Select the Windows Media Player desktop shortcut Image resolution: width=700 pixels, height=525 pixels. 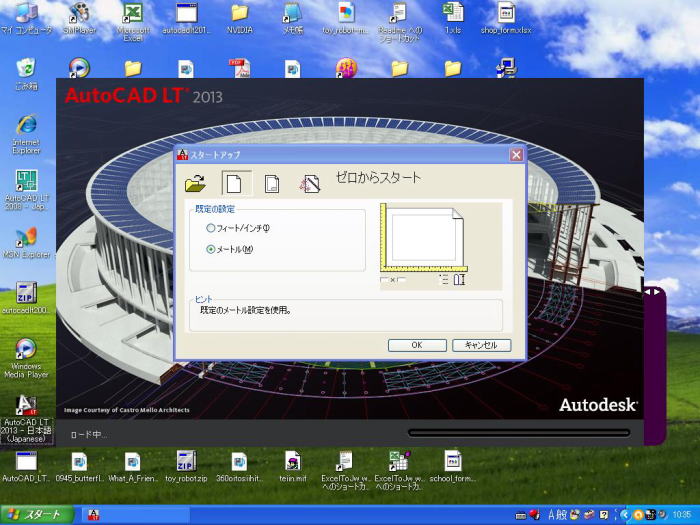(26, 358)
